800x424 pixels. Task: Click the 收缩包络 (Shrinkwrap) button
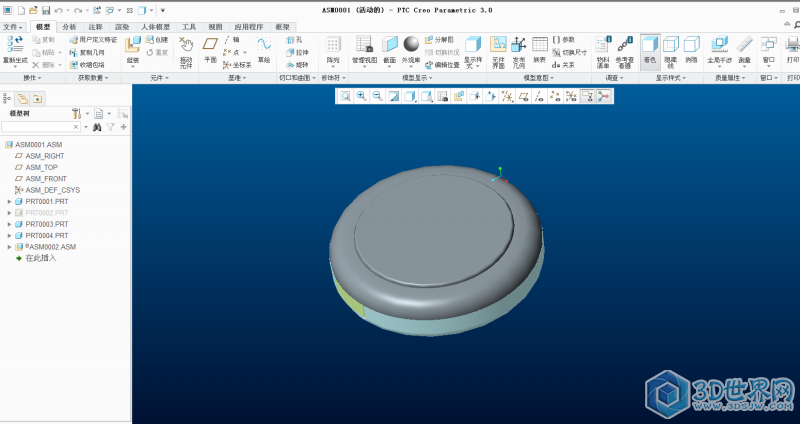87,65
